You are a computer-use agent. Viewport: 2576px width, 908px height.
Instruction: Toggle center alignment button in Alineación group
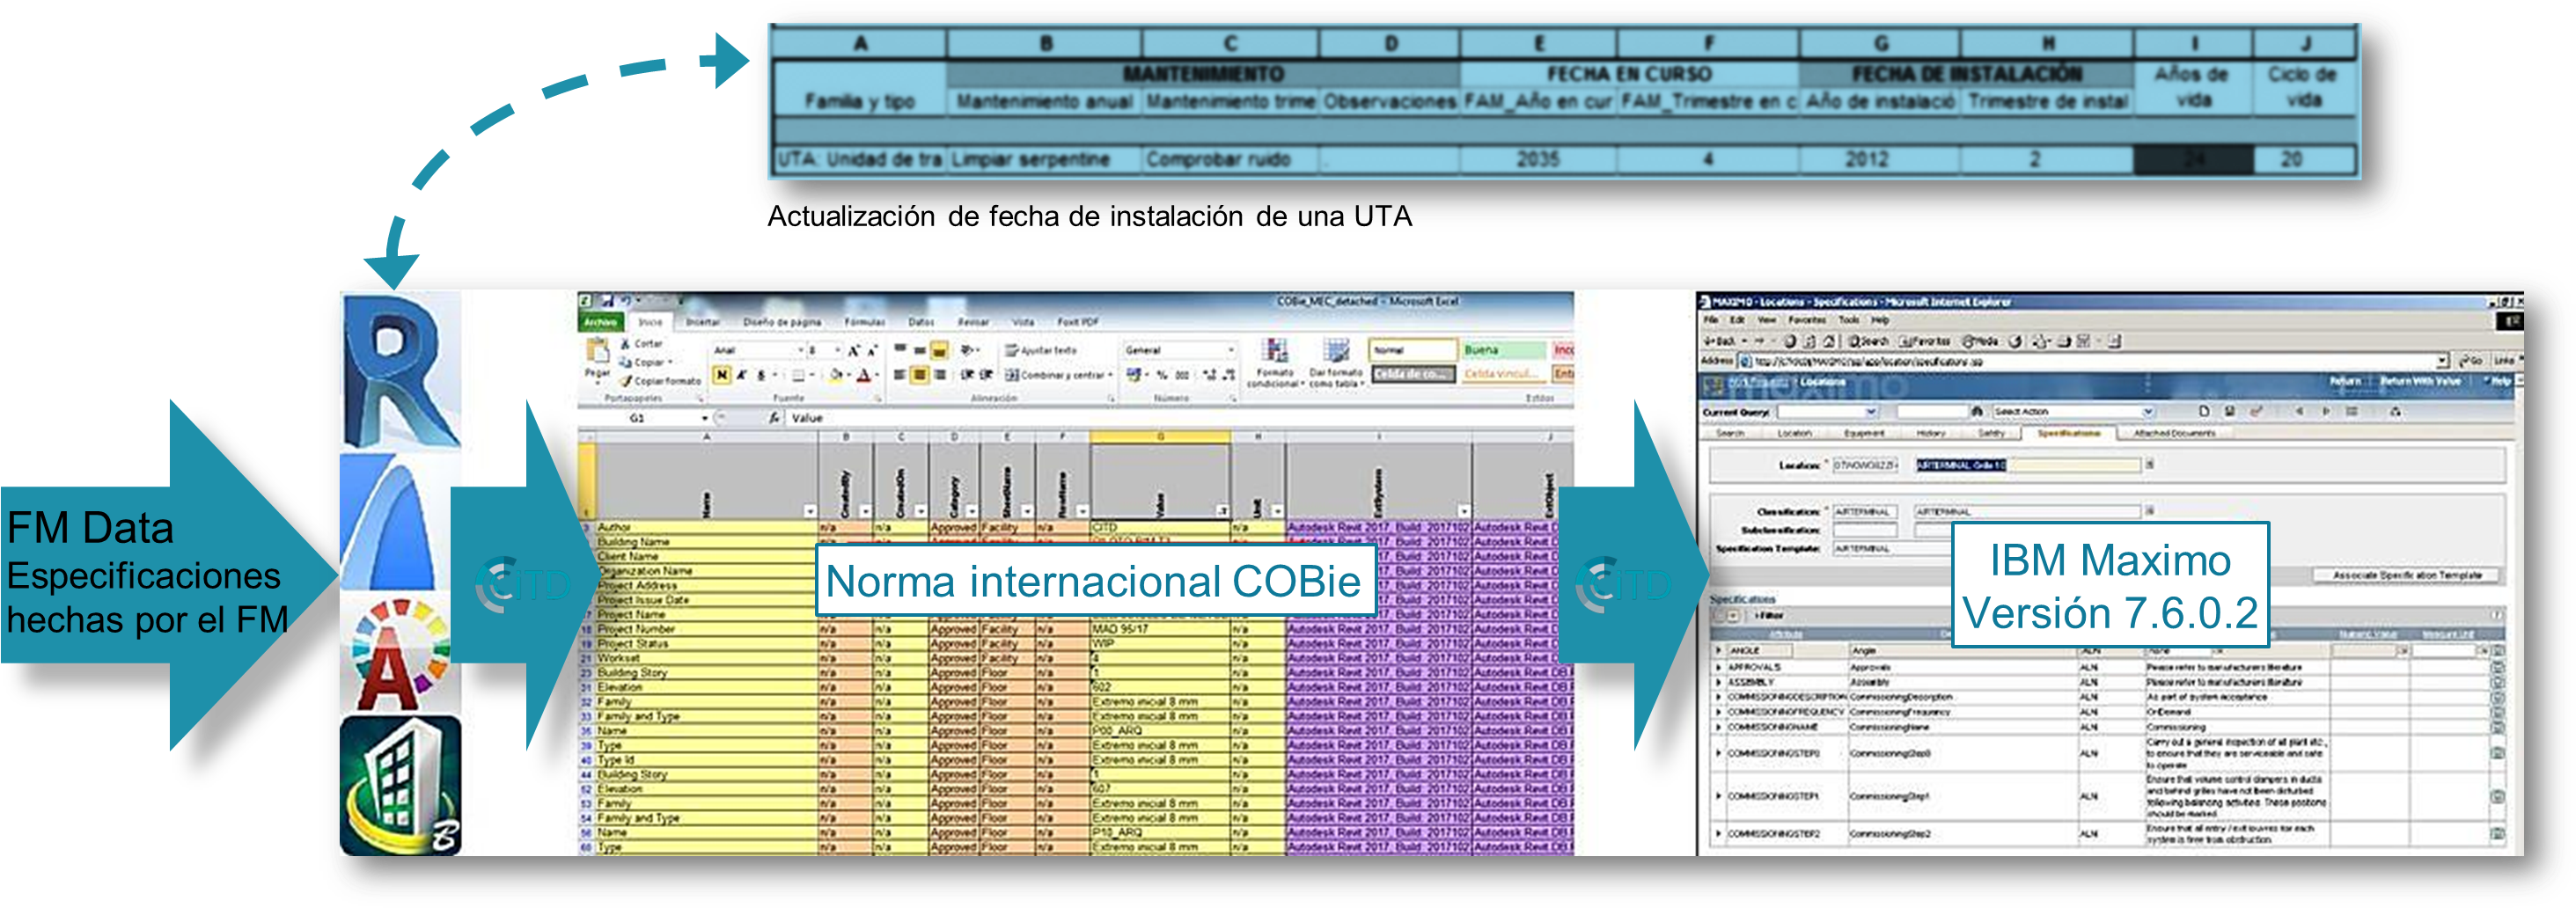(x=919, y=375)
